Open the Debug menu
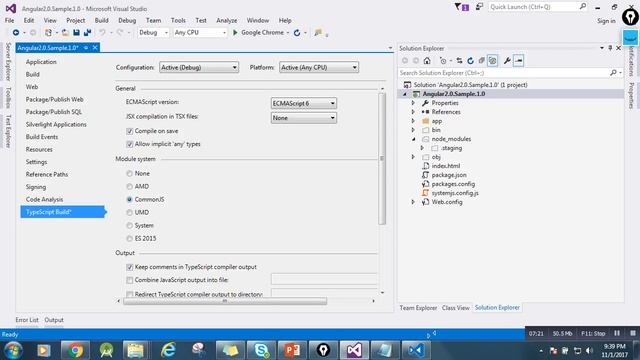Image resolution: width=640 pixels, height=360 pixels. pyautogui.click(x=127, y=20)
